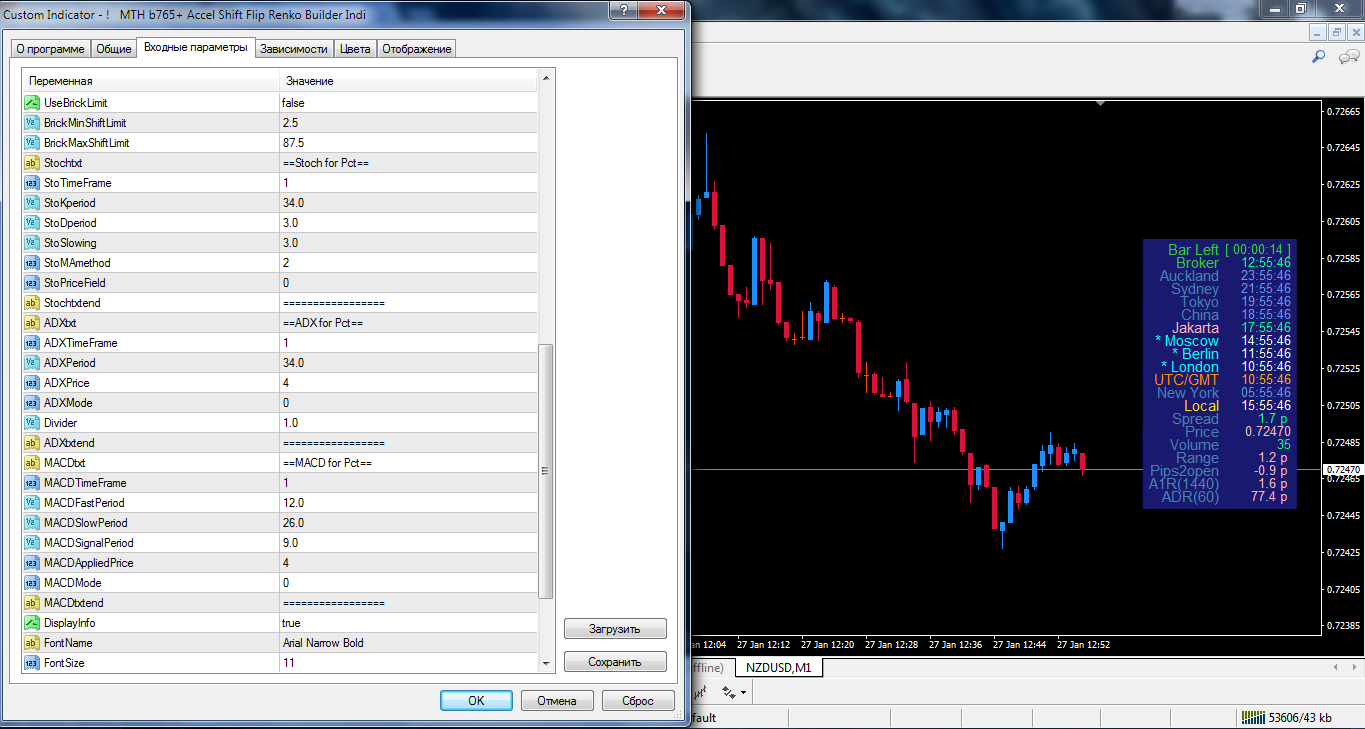
Task: Open the dropdown arrow on the bottom toolbar
Action: [x=744, y=692]
